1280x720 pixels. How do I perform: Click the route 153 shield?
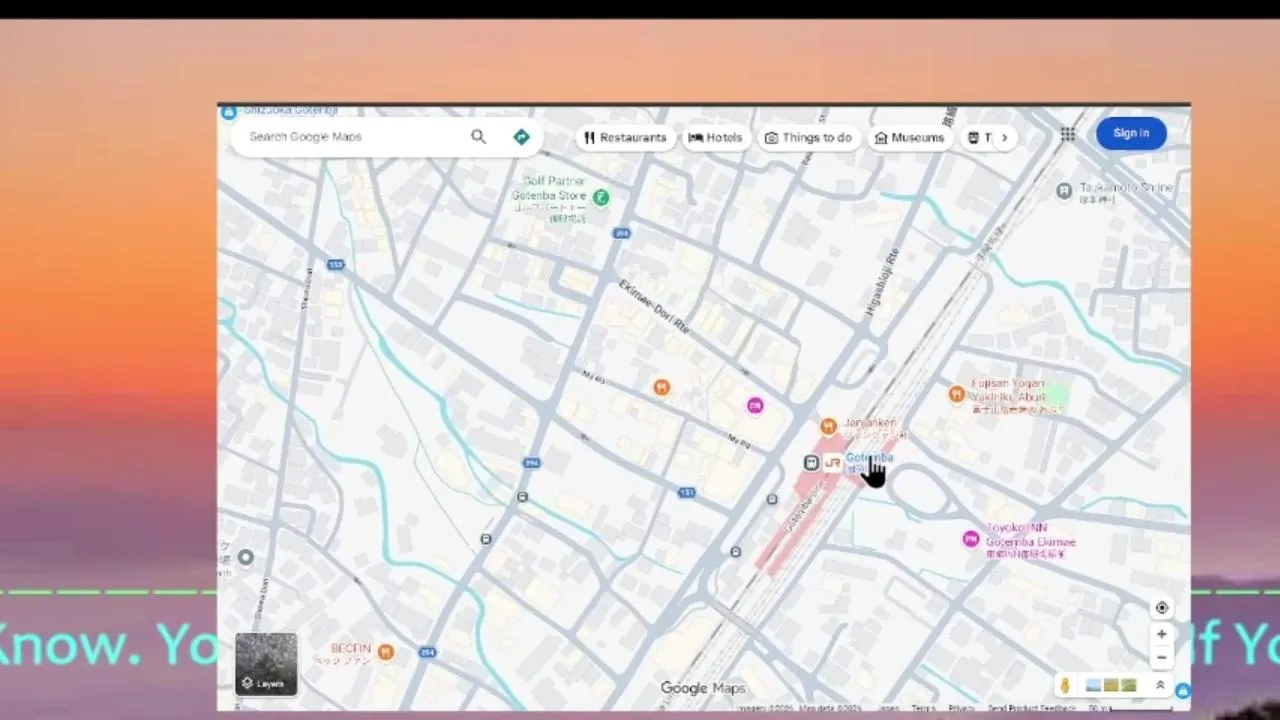(x=336, y=265)
